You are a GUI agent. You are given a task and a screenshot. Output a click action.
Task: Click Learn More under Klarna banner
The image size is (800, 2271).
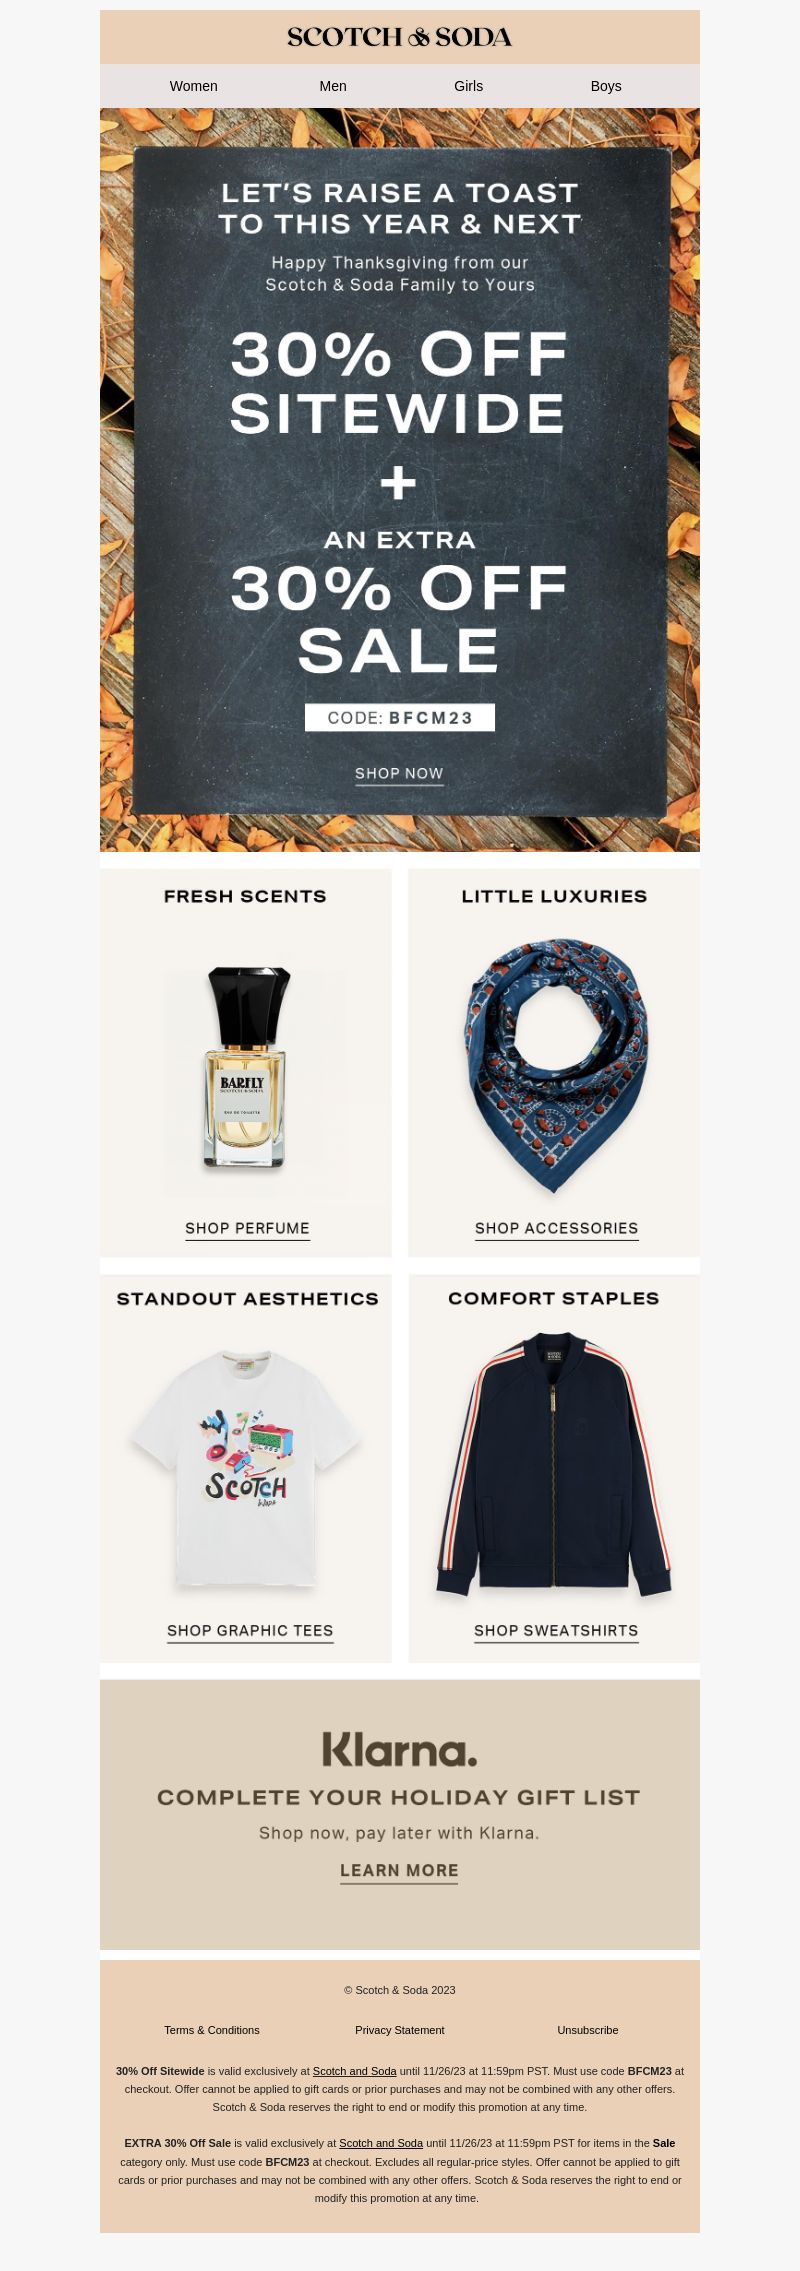pos(399,1871)
